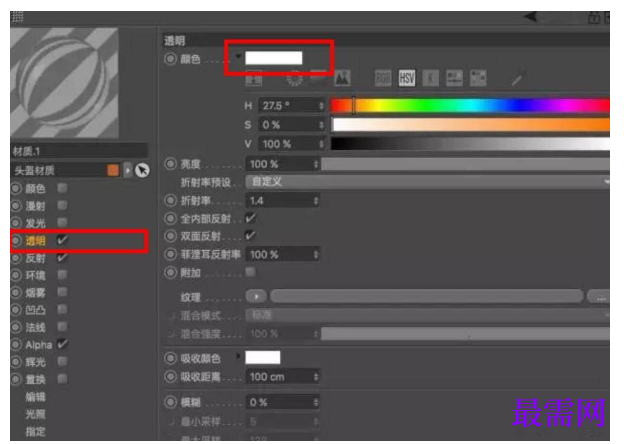The image size is (624, 444).
Task: Click the arrow button beside the layer color
Action: pyautogui.click(x=128, y=170)
